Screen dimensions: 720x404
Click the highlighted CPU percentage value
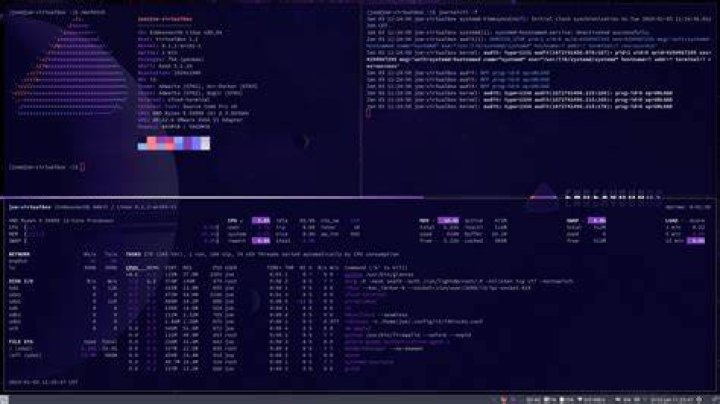click(261, 221)
